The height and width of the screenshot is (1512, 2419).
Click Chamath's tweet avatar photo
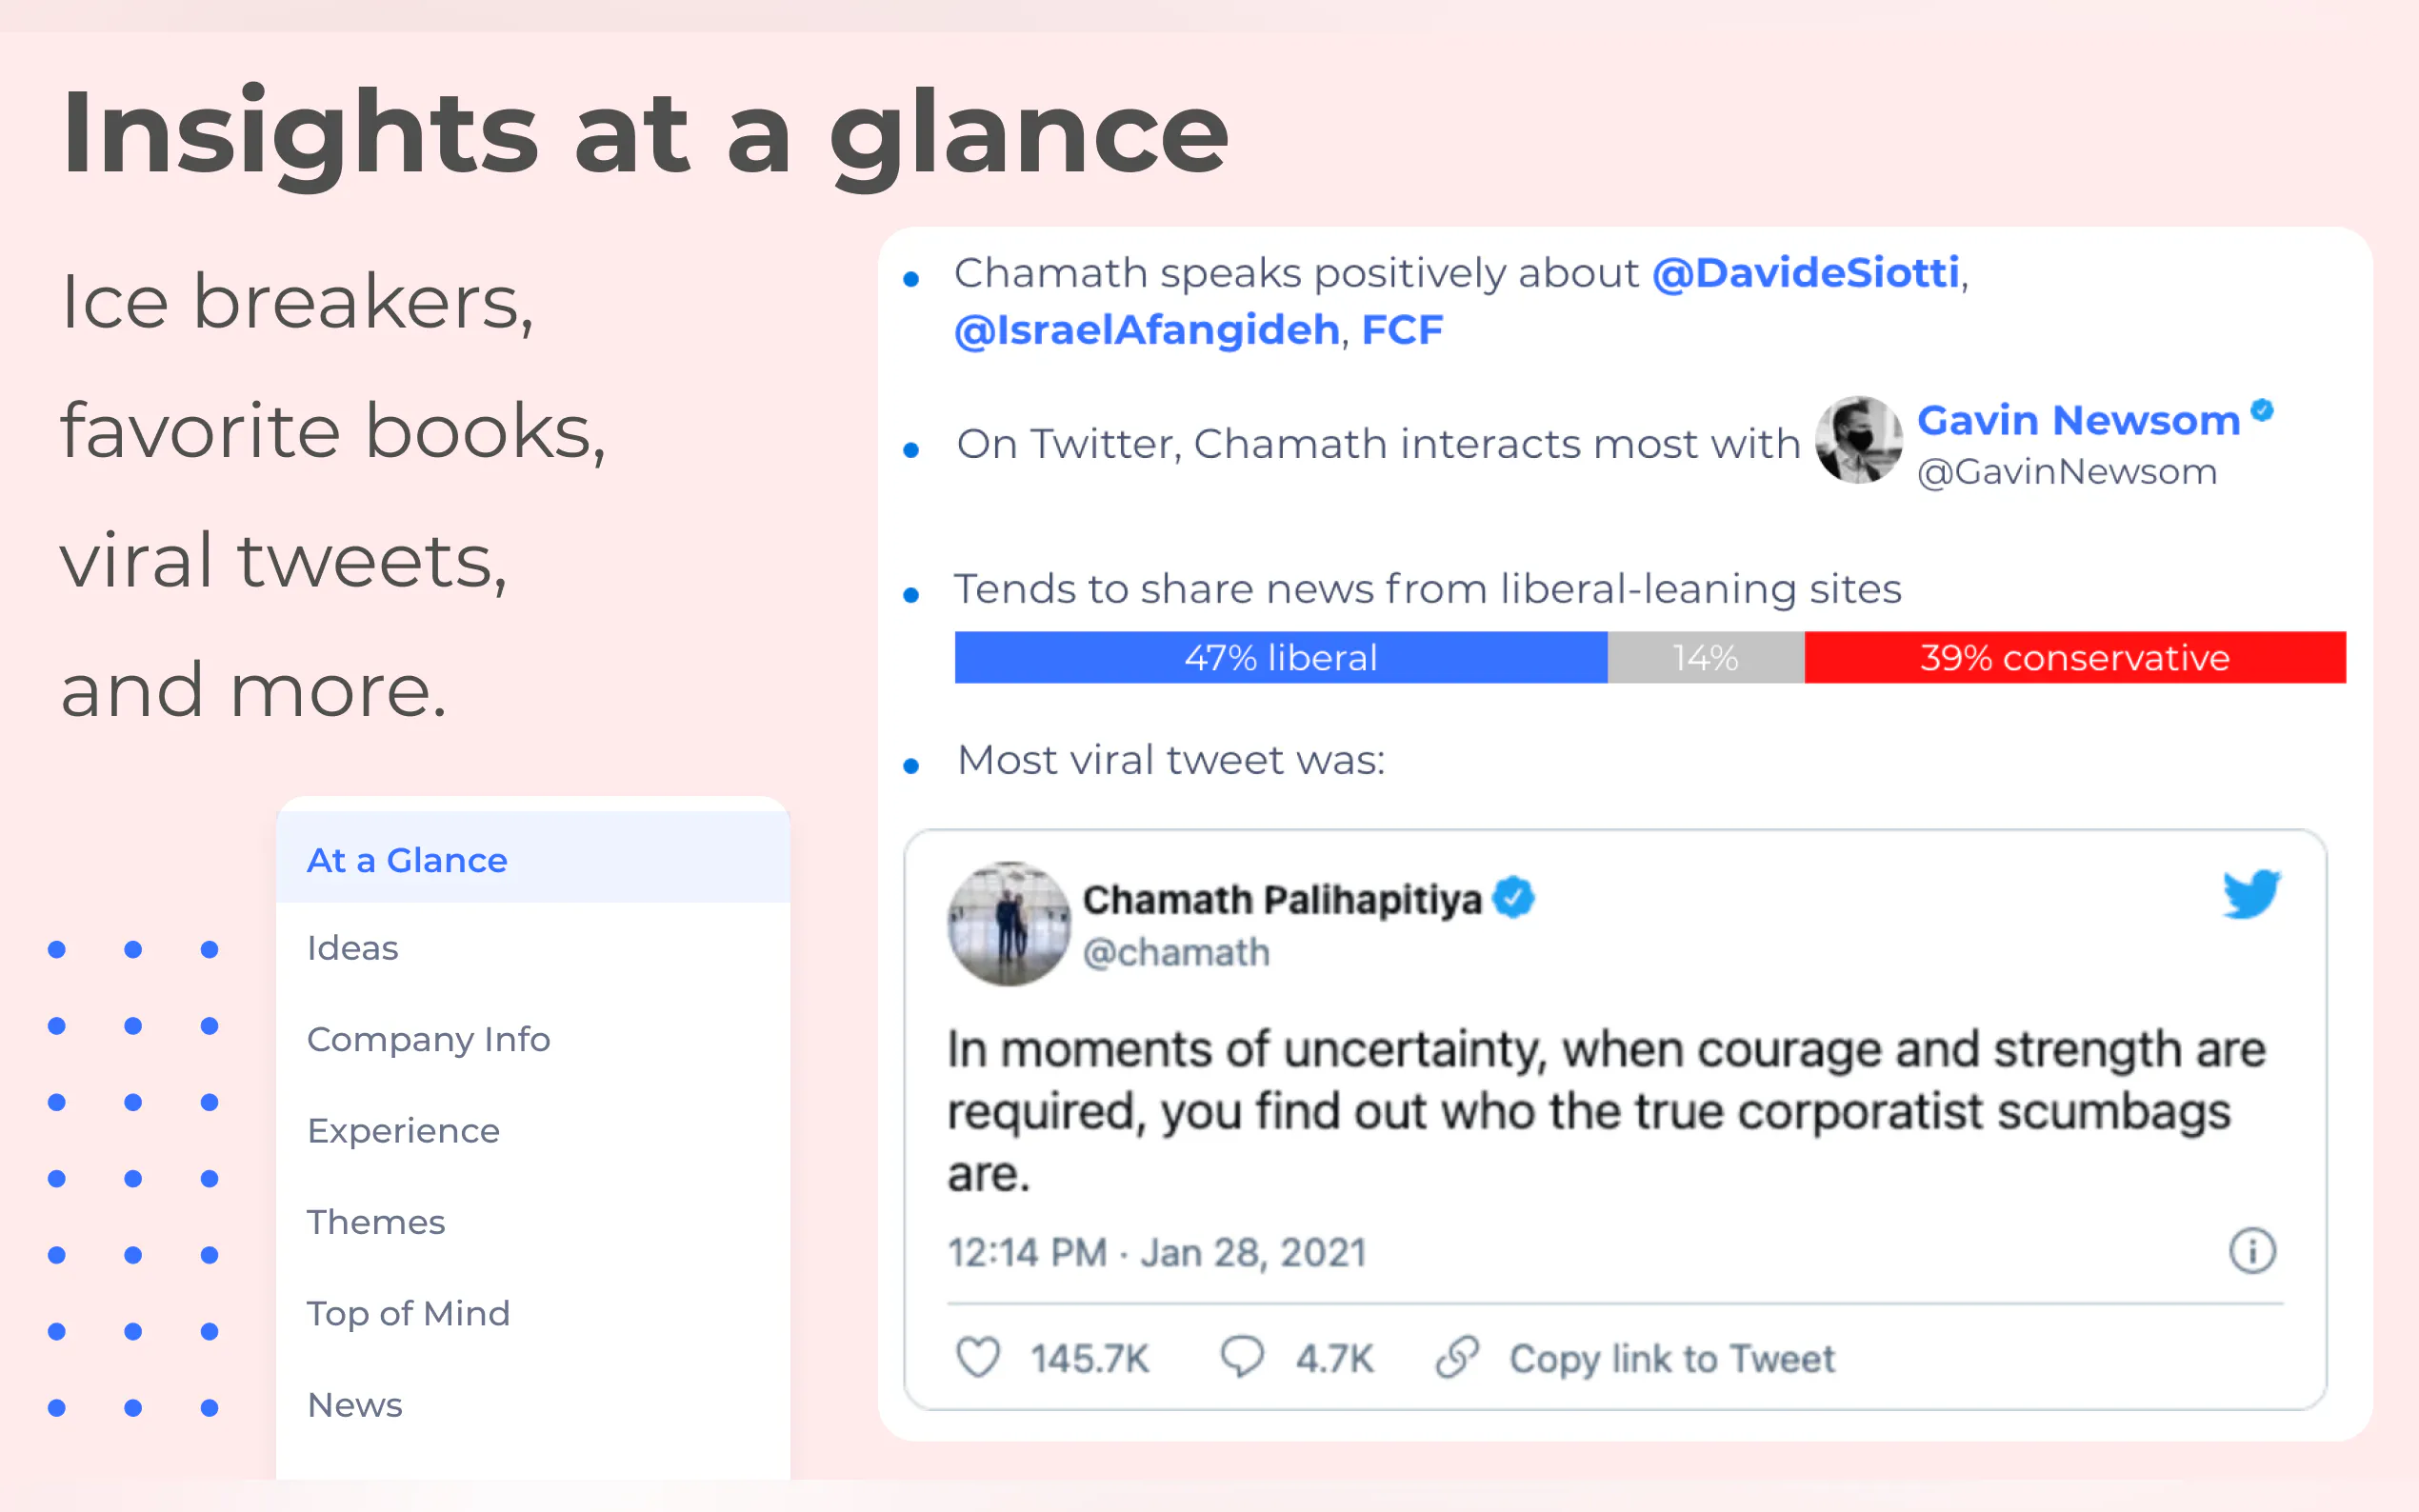click(x=1008, y=923)
